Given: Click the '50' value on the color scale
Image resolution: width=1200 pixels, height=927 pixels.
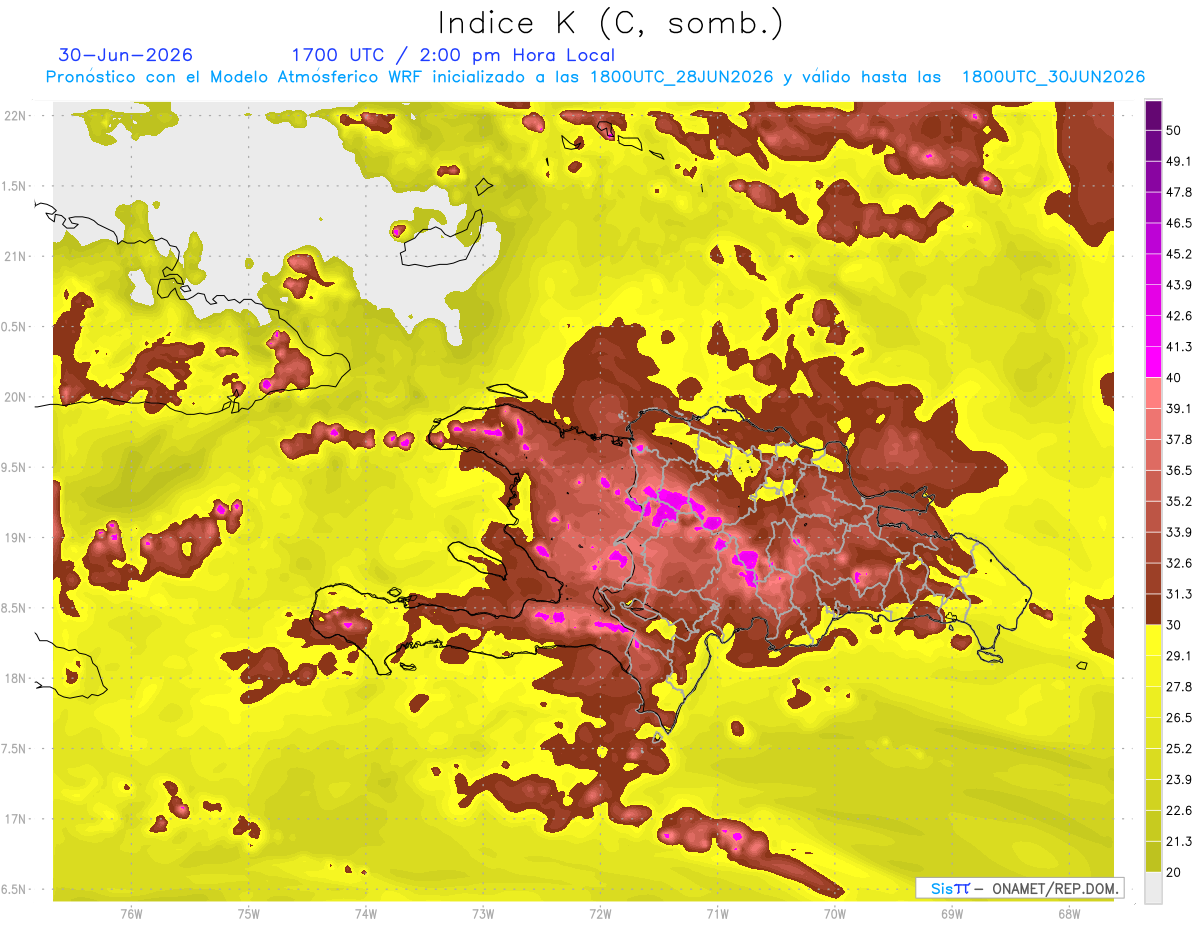Looking at the screenshot, I should tap(1175, 131).
